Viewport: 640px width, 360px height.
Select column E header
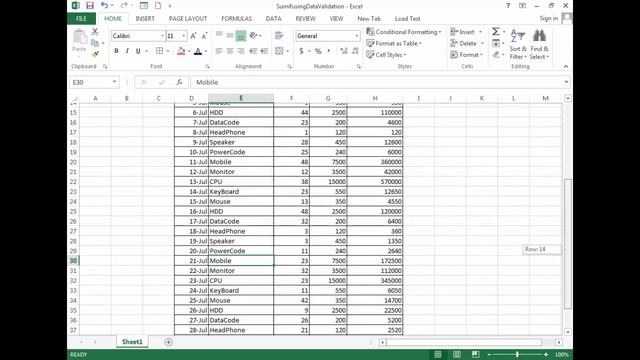241,98
